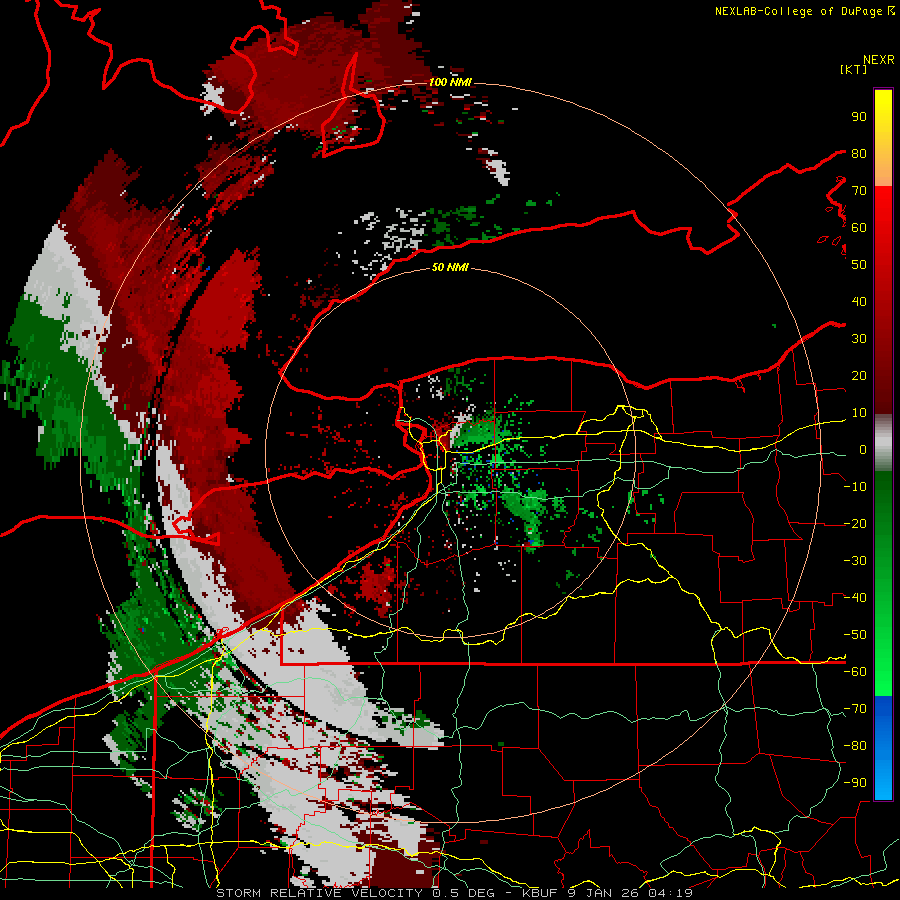Click the NEXR label above the color scale
The width and height of the screenshot is (900, 900).
[879, 60]
